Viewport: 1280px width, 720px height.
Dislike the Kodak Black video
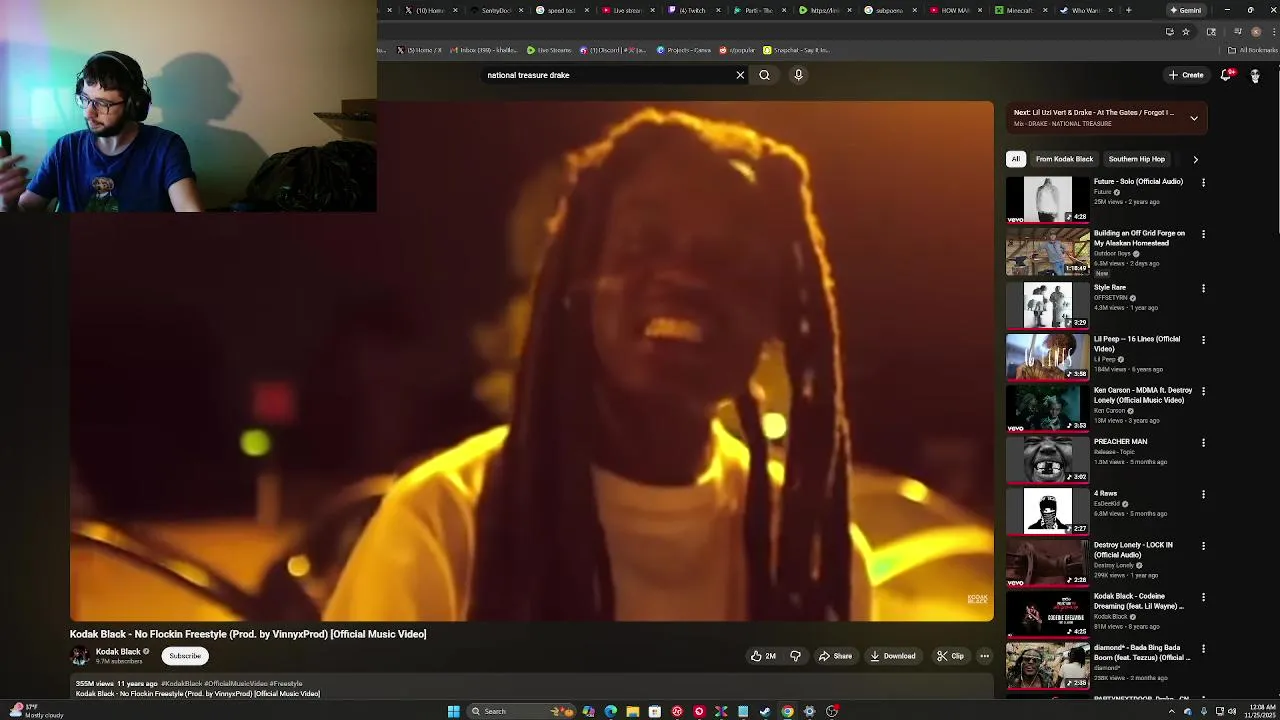[x=796, y=656]
